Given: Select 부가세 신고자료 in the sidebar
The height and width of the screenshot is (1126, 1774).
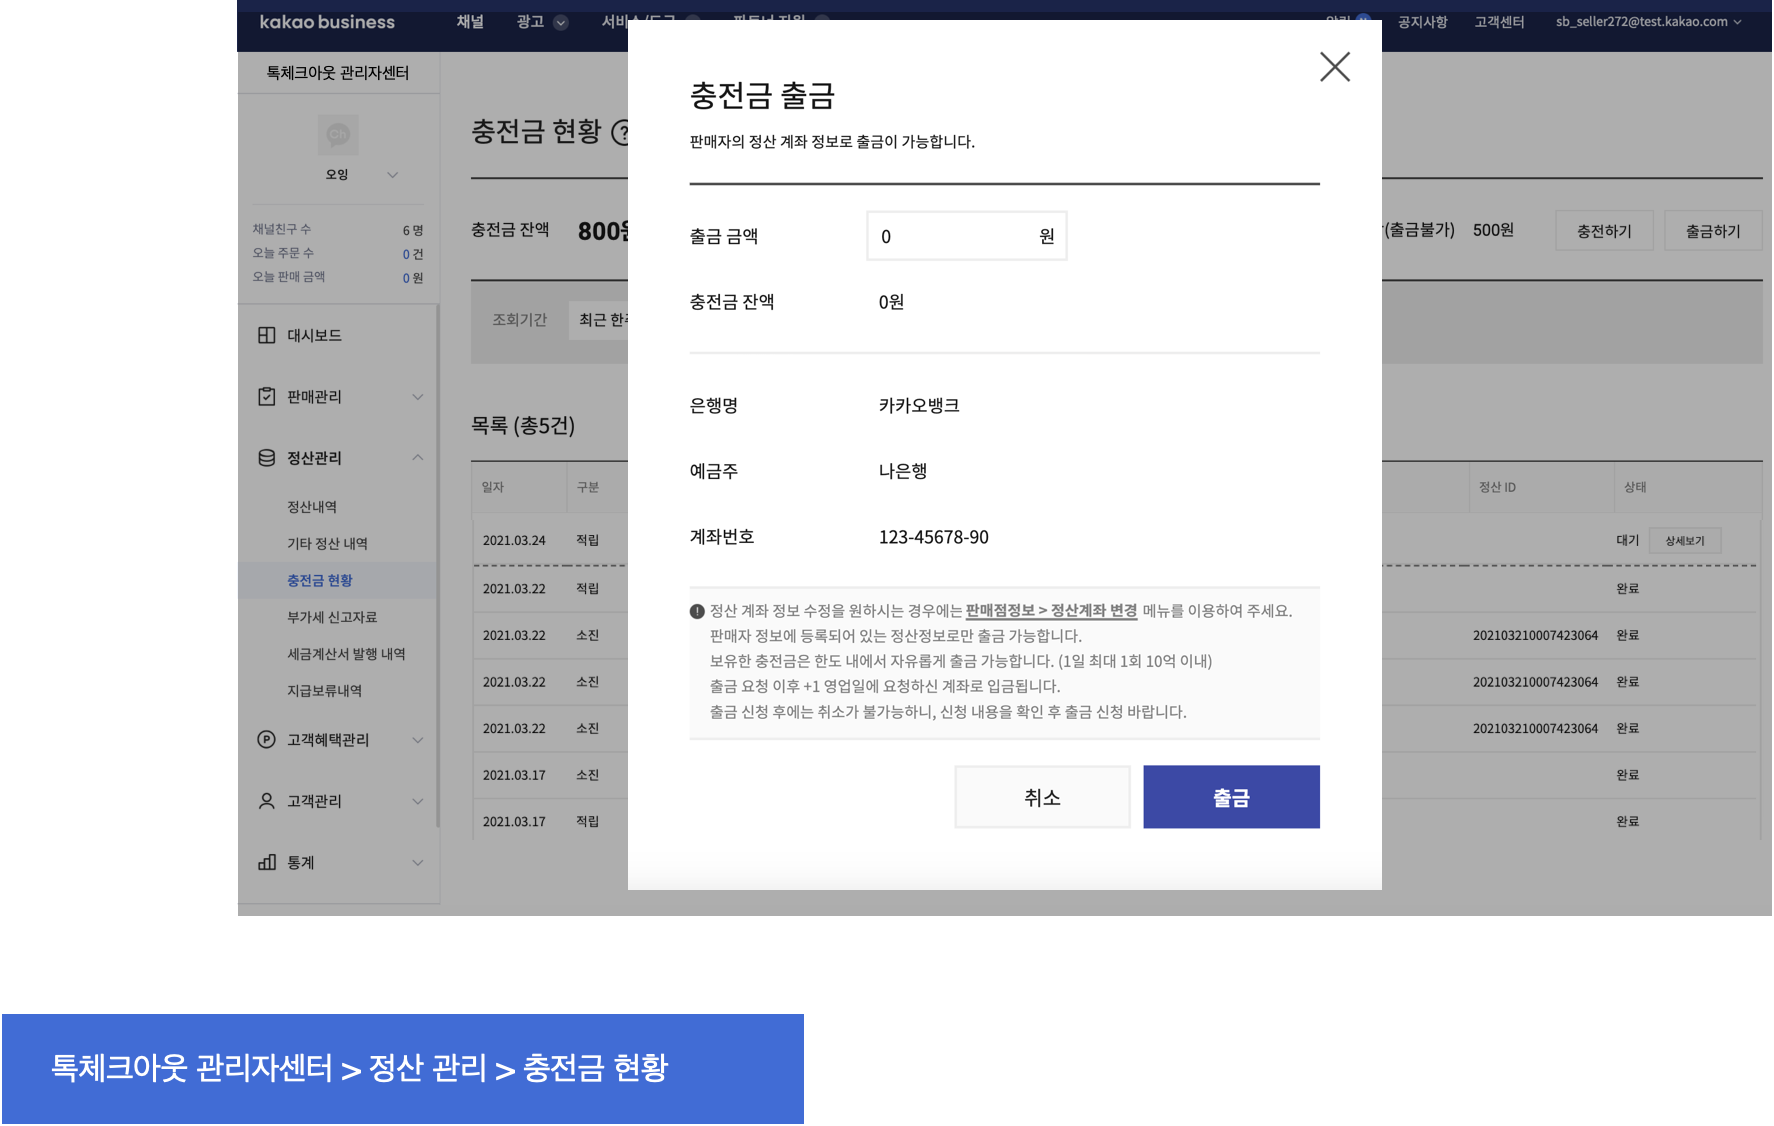Looking at the screenshot, I should 332,617.
